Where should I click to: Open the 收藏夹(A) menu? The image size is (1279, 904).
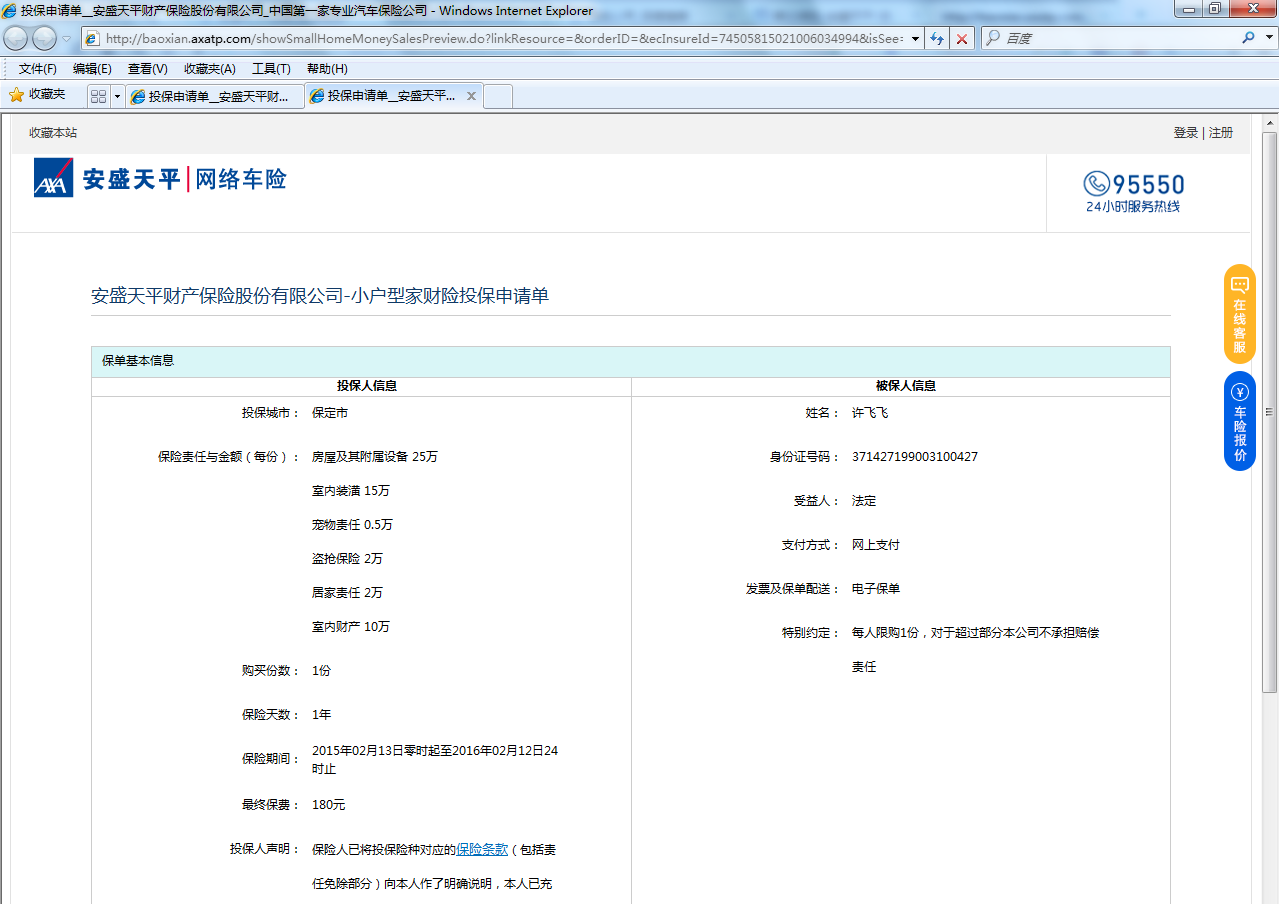point(210,69)
